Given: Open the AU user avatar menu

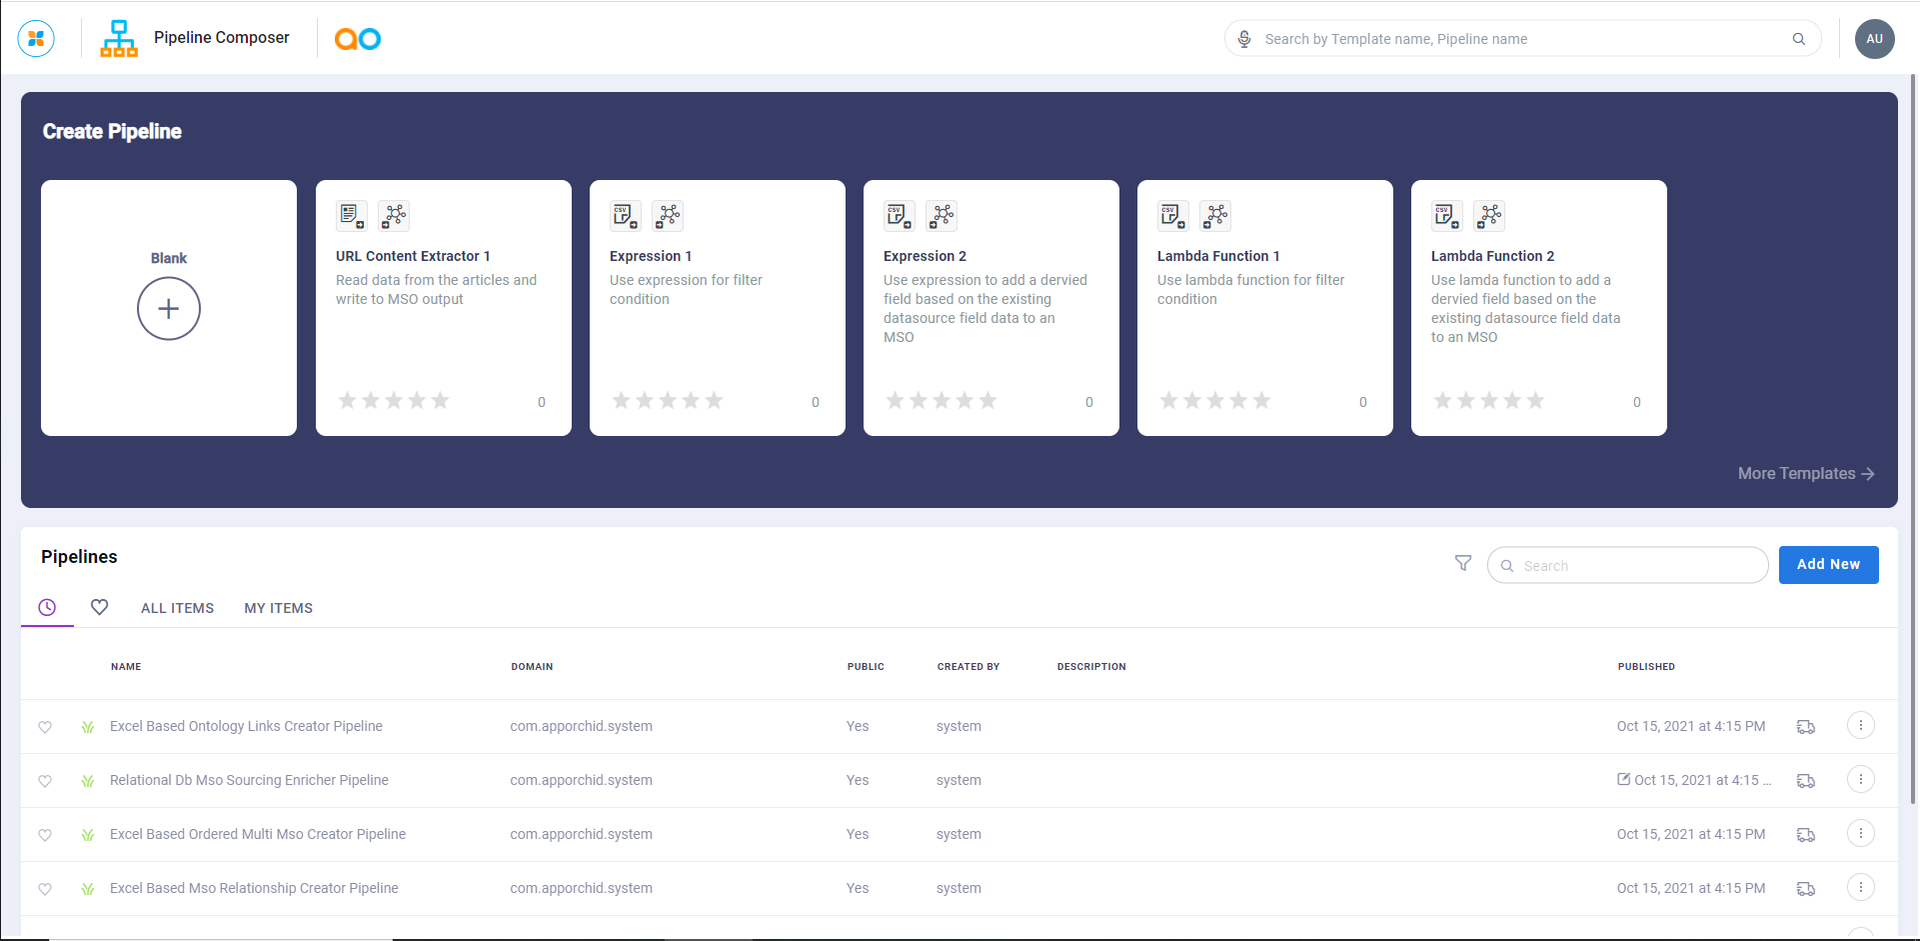Looking at the screenshot, I should click(1874, 39).
